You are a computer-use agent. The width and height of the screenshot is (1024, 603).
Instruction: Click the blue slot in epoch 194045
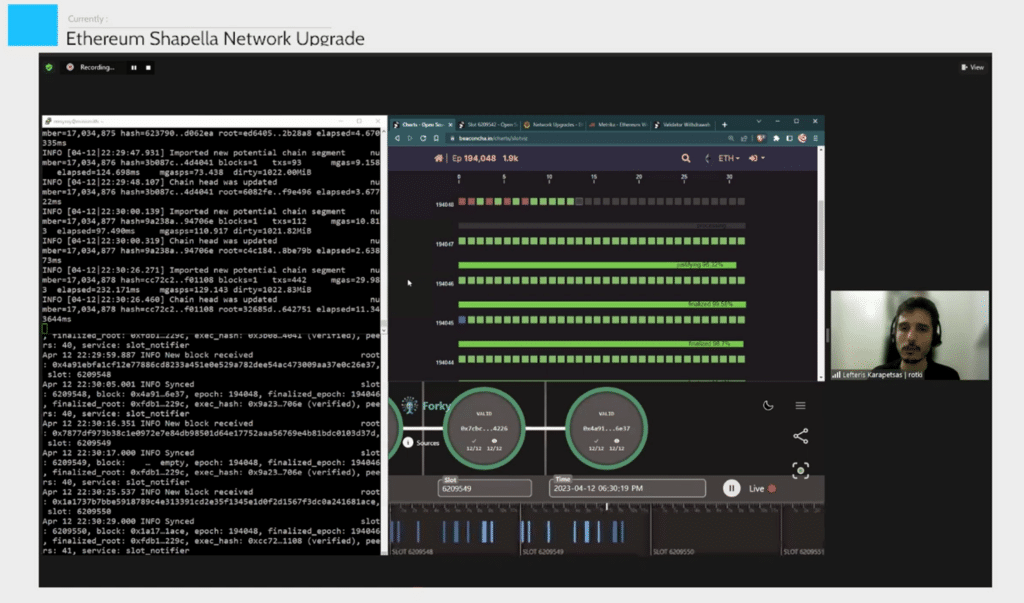462,320
